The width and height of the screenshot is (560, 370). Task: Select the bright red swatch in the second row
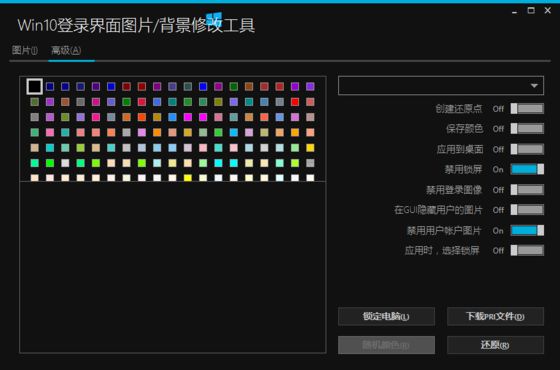[x=295, y=102]
